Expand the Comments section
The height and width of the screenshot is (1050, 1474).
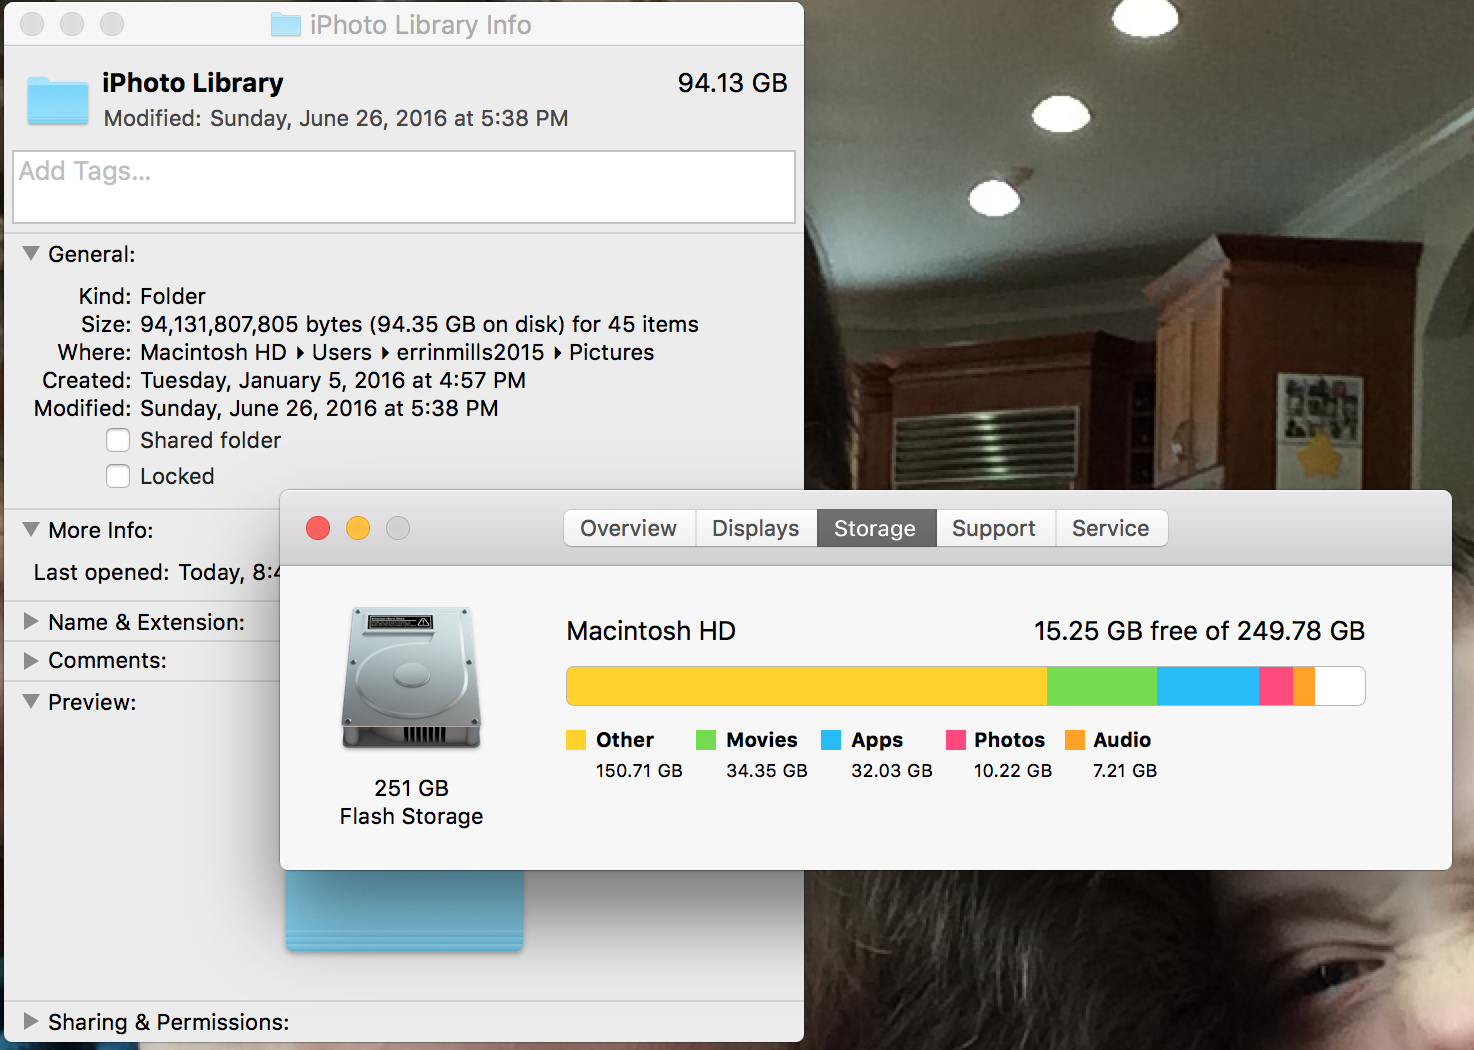click(31, 660)
